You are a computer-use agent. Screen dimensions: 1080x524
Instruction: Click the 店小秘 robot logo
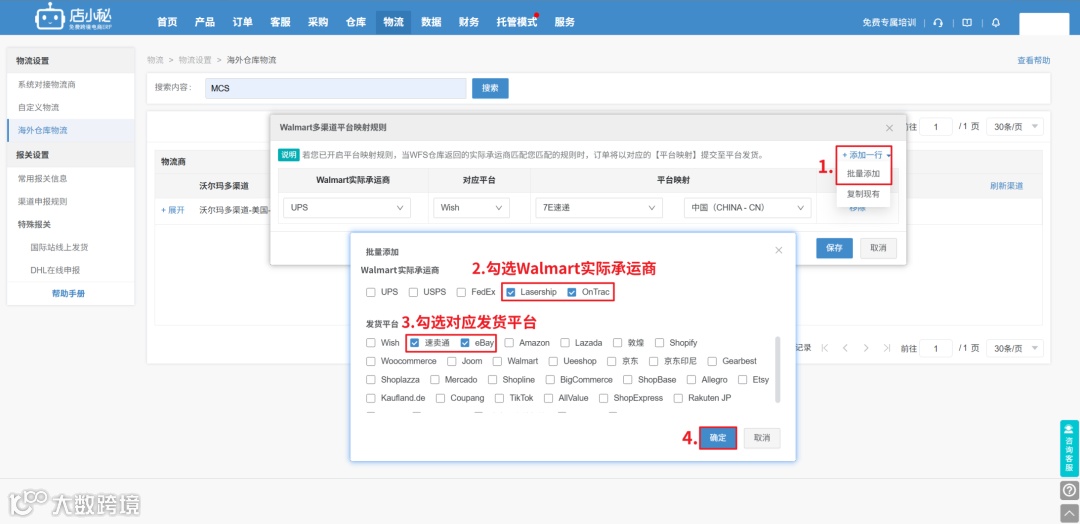[x=76, y=17]
